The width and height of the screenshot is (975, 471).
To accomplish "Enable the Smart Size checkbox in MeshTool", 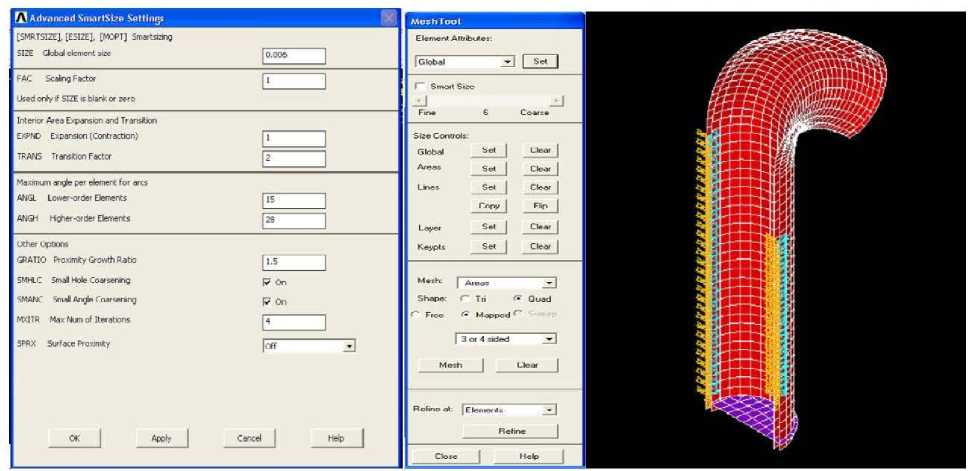I will [x=421, y=86].
